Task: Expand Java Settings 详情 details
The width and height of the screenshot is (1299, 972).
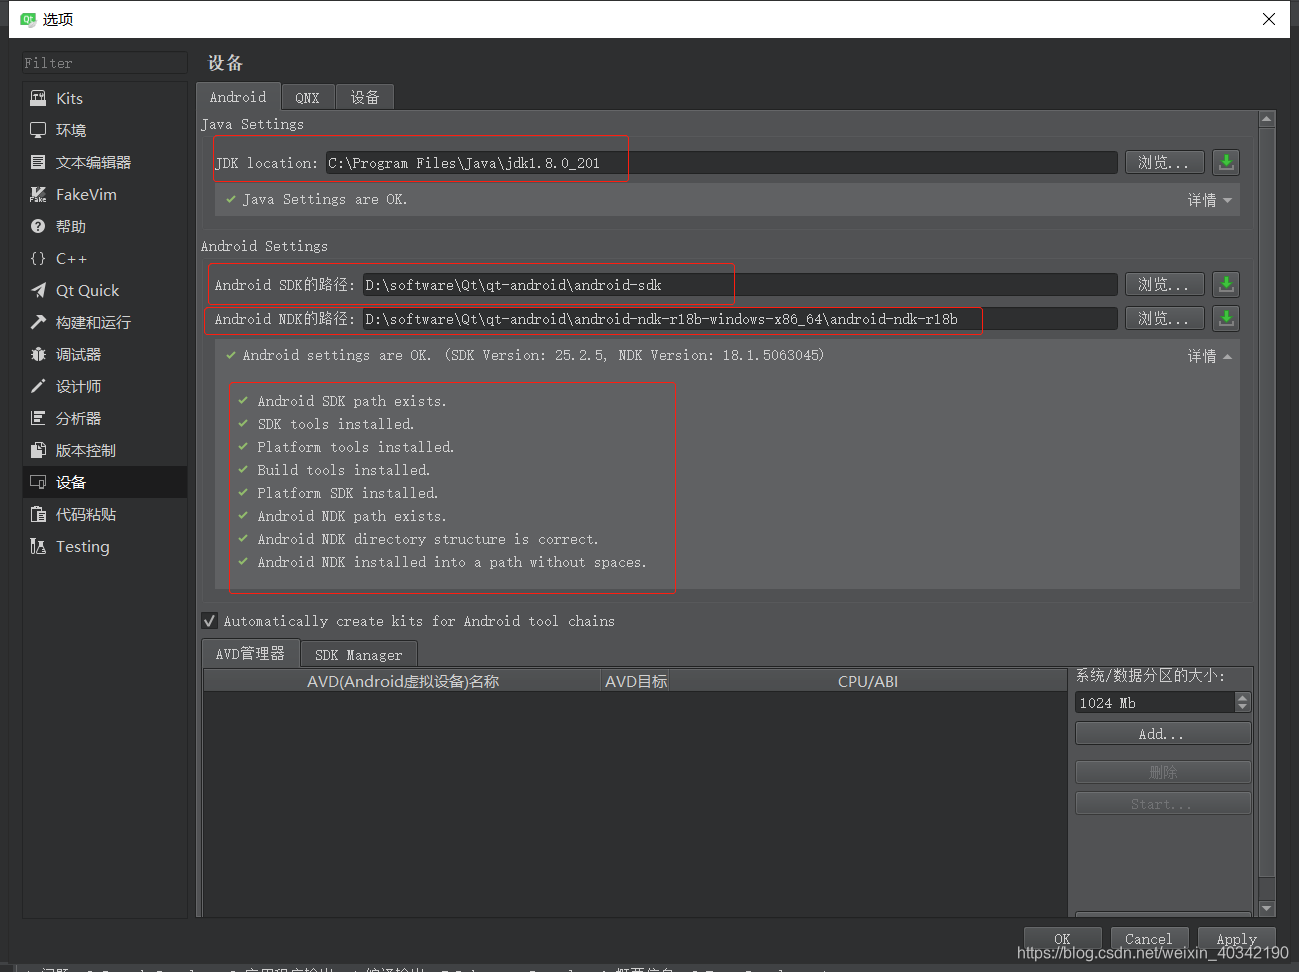Action: pyautogui.click(x=1210, y=200)
